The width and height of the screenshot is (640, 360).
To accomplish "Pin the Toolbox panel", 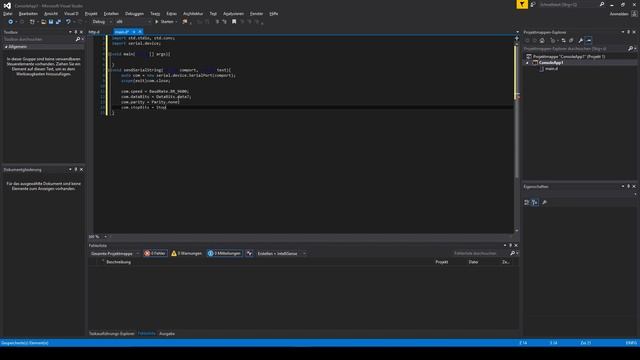I will click(76, 32).
